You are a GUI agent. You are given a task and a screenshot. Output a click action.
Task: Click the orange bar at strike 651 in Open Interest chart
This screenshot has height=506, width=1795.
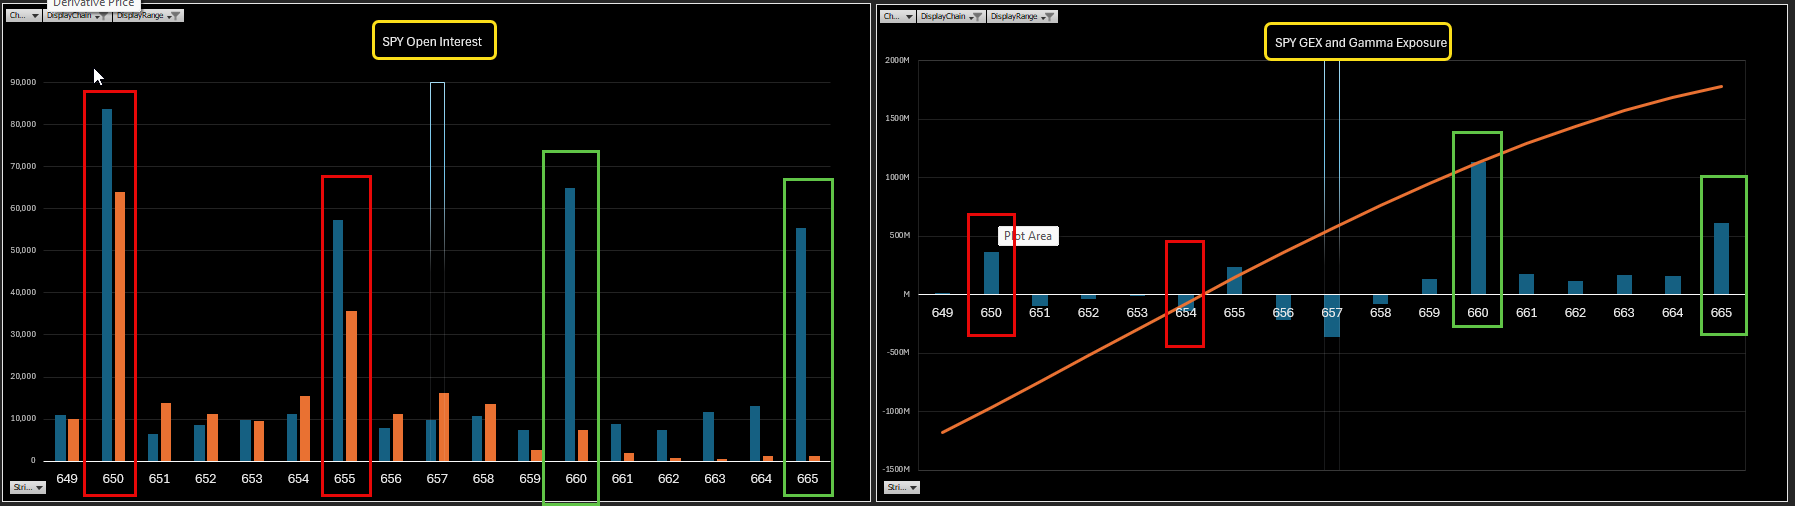click(x=166, y=432)
